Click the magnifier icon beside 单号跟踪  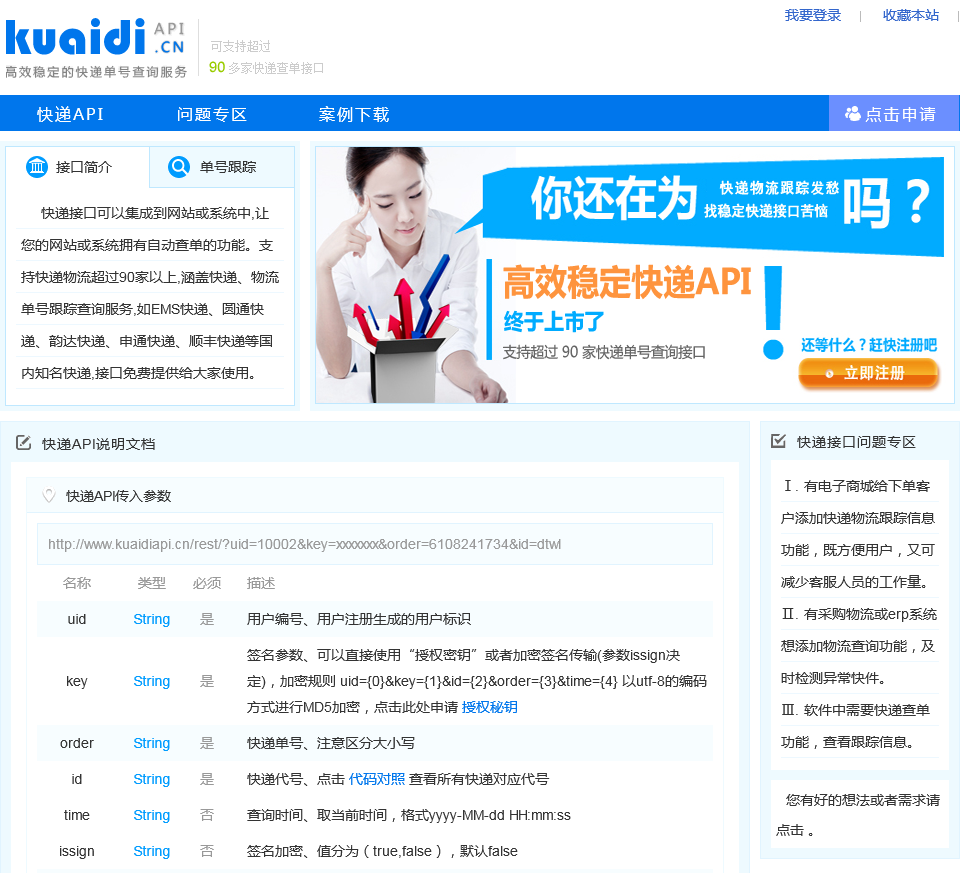(x=179, y=167)
